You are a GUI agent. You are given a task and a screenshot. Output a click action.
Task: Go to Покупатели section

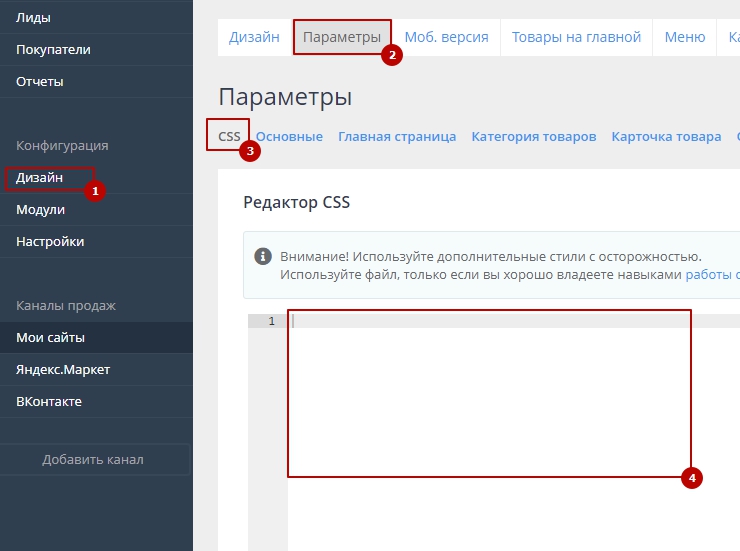click(x=53, y=49)
